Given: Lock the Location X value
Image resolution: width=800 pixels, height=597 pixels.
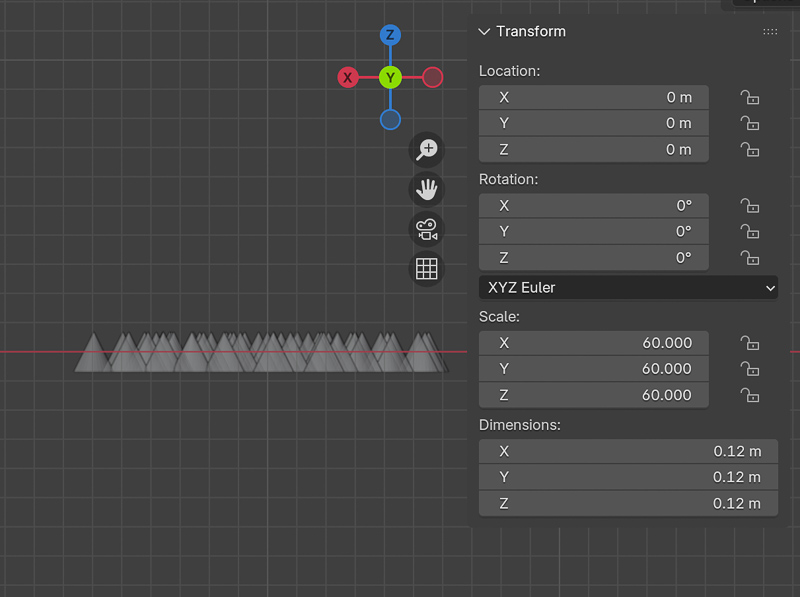Looking at the screenshot, I should click(x=749, y=97).
